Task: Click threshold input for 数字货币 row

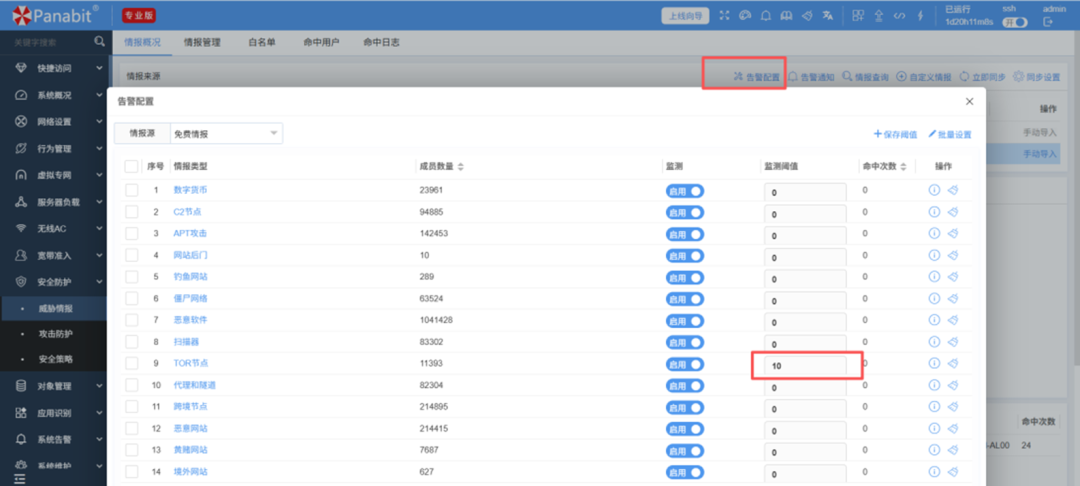Action: [805, 193]
